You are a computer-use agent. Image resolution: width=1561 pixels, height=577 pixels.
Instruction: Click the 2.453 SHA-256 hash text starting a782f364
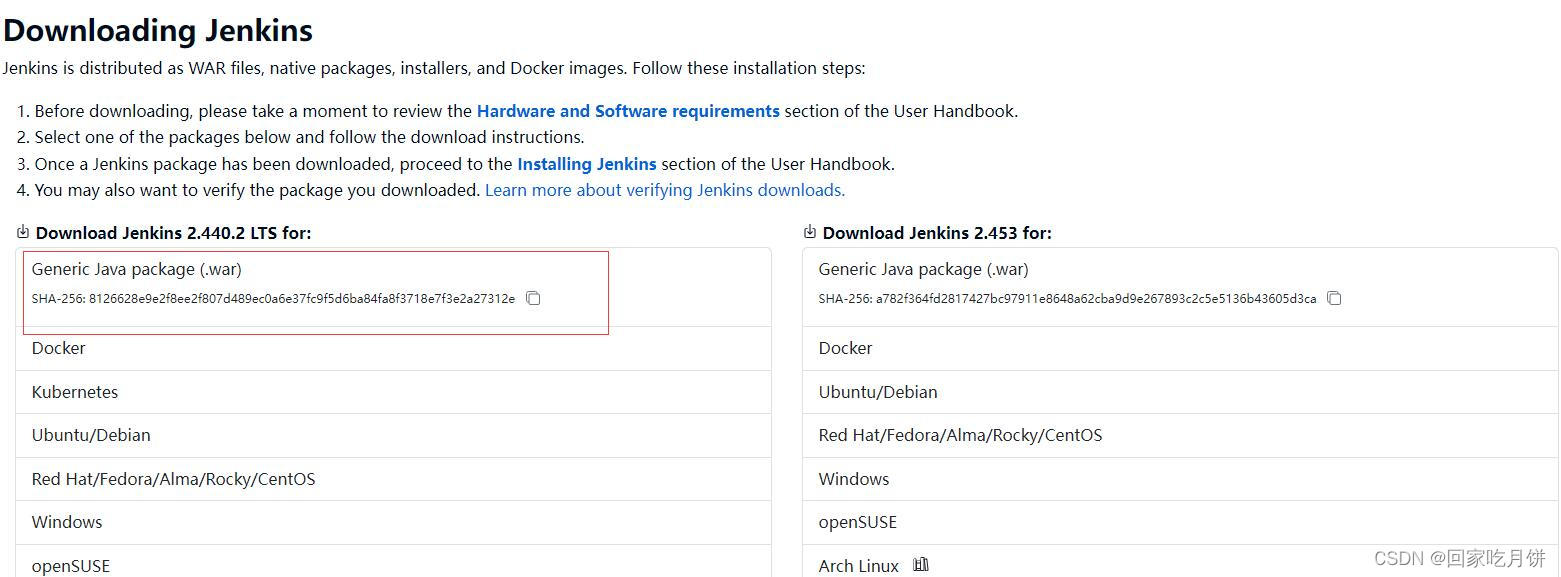pos(1096,299)
